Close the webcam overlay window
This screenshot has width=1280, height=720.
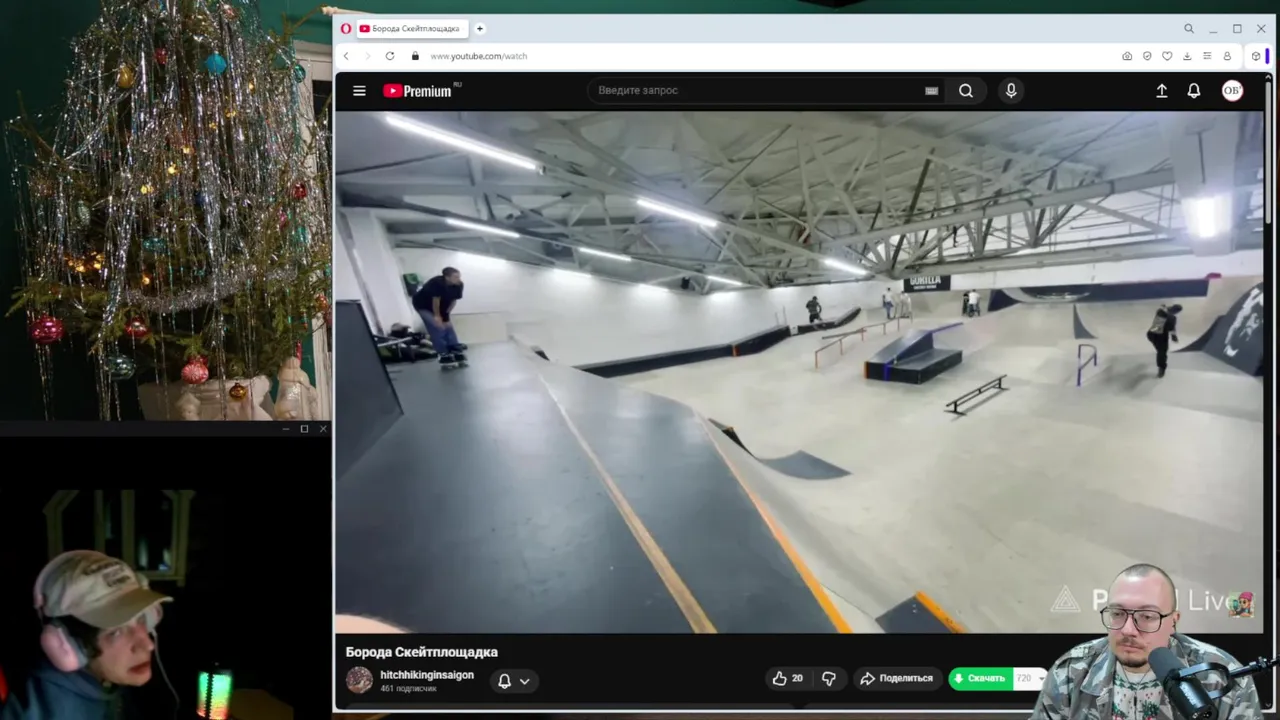323,429
